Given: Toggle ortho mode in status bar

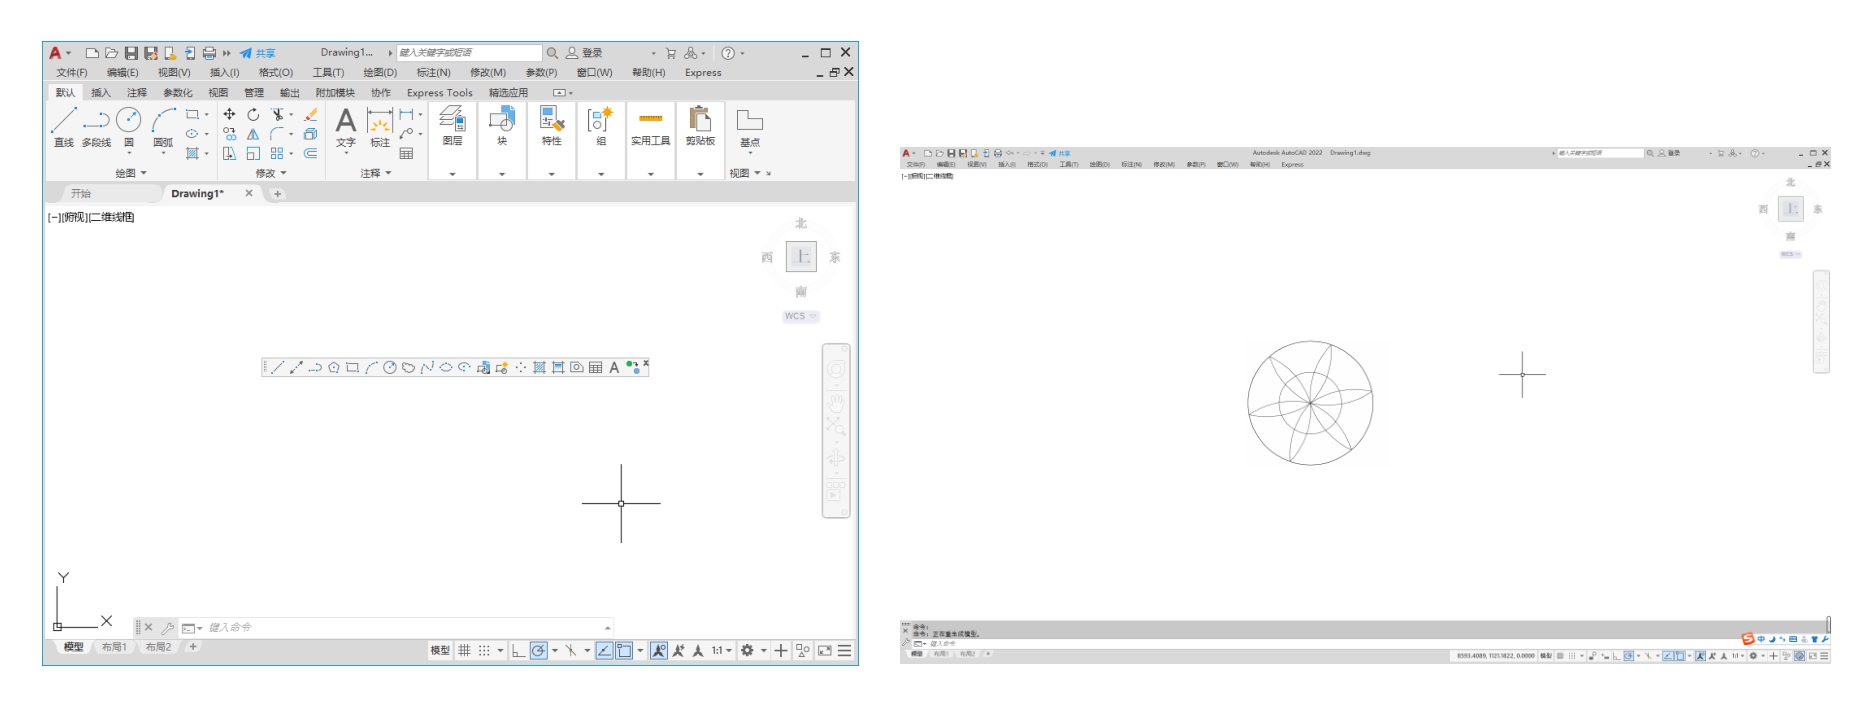Looking at the screenshot, I should coord(517,651).
